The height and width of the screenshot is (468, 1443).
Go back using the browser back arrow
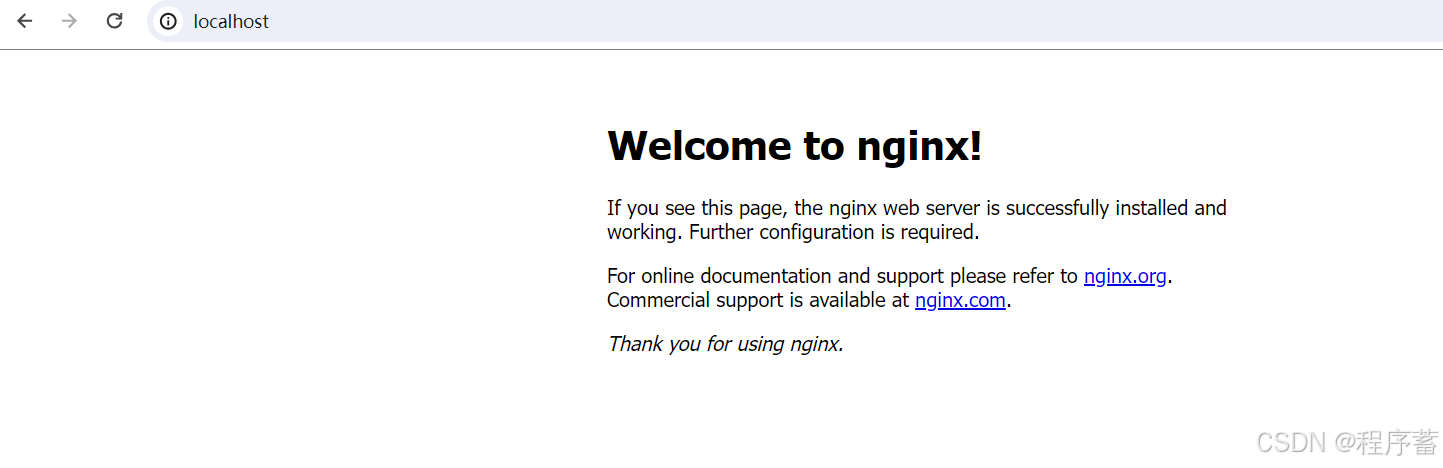25,21
